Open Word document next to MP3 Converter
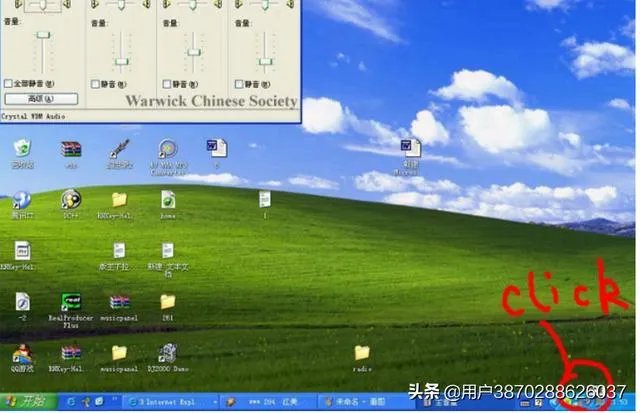Screen dimensions: 640x413 click(x=217, y=148)
